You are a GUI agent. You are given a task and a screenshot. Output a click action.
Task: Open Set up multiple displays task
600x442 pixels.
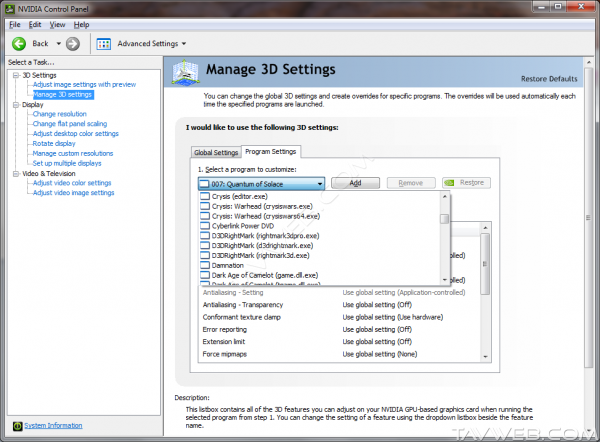67,163
